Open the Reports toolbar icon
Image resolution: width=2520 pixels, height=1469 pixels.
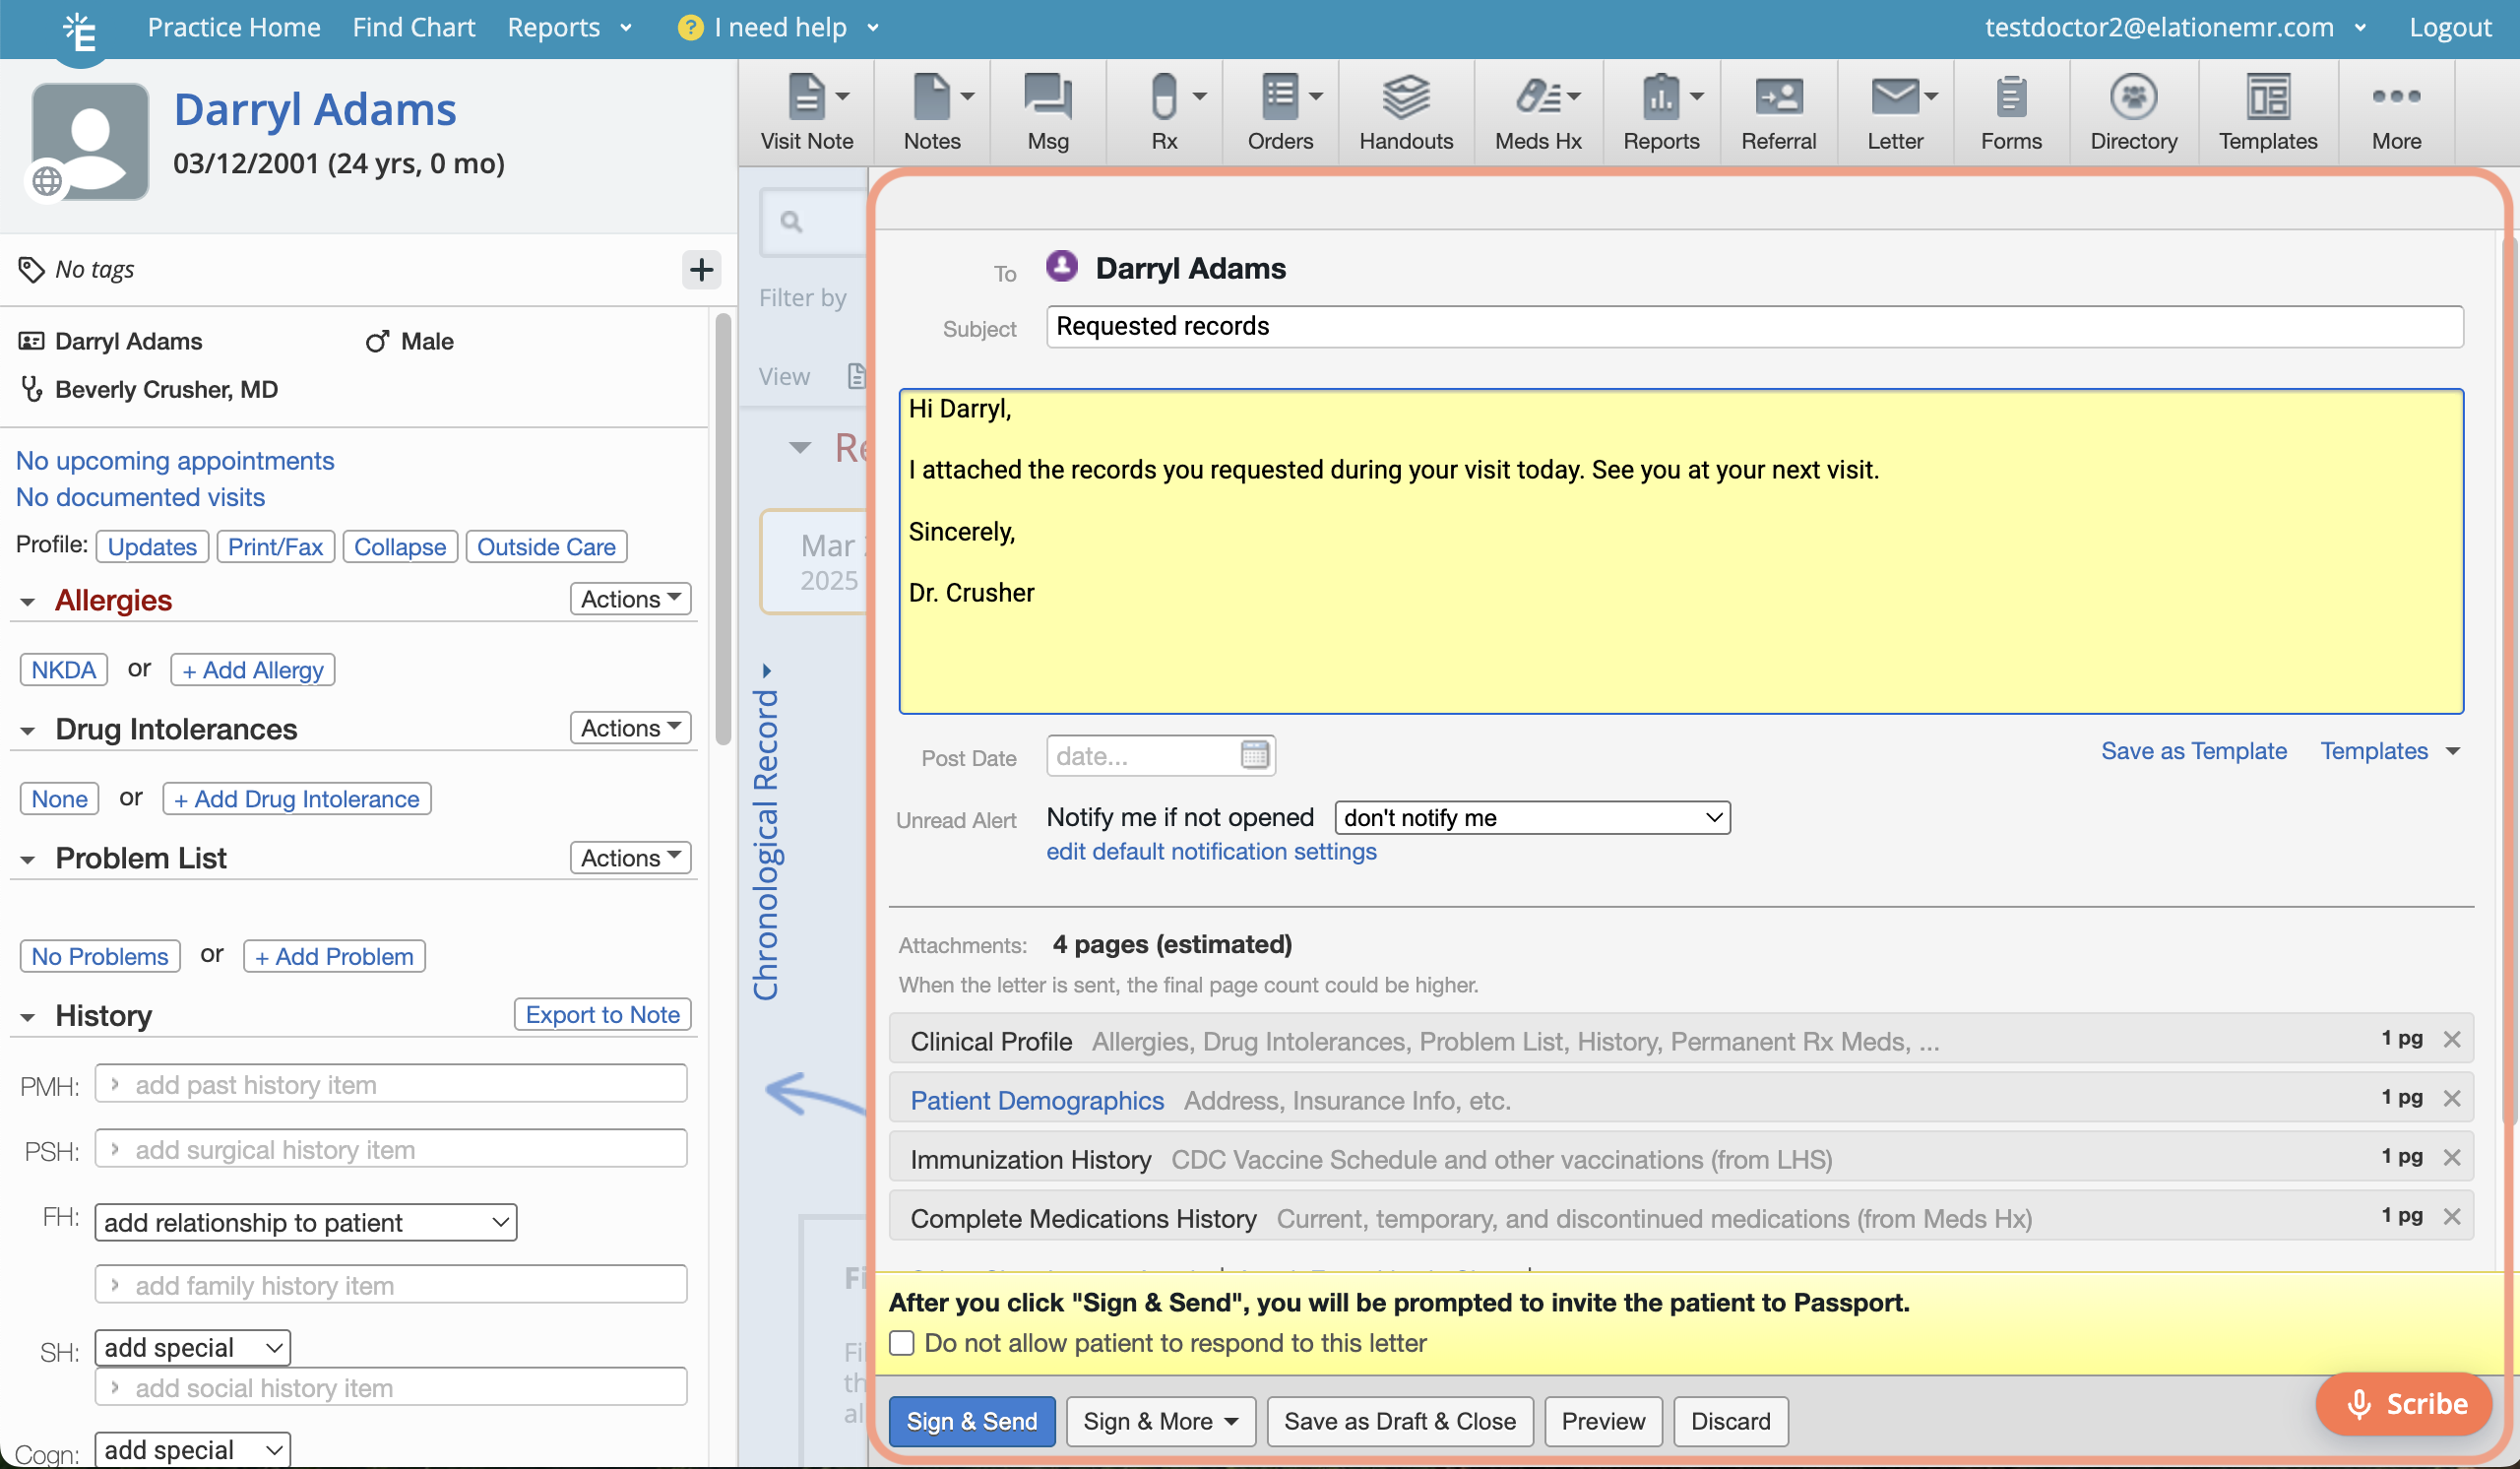coord(1661,112)
